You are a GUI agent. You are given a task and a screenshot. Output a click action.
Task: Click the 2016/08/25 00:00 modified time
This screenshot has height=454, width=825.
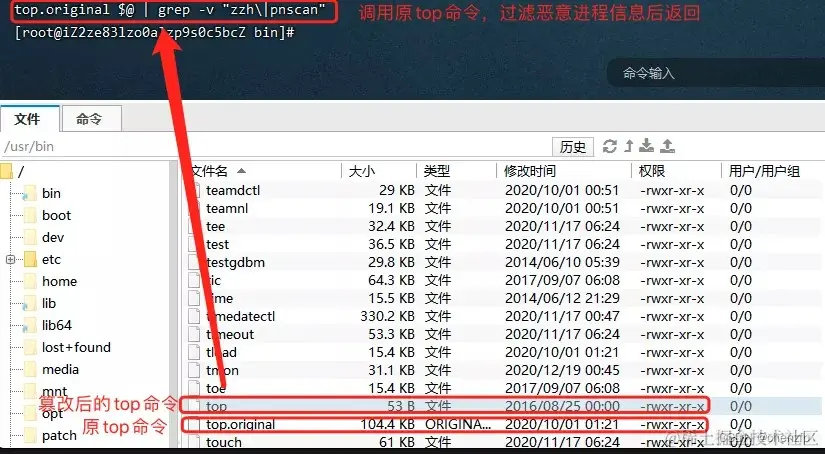click(562, 406)
